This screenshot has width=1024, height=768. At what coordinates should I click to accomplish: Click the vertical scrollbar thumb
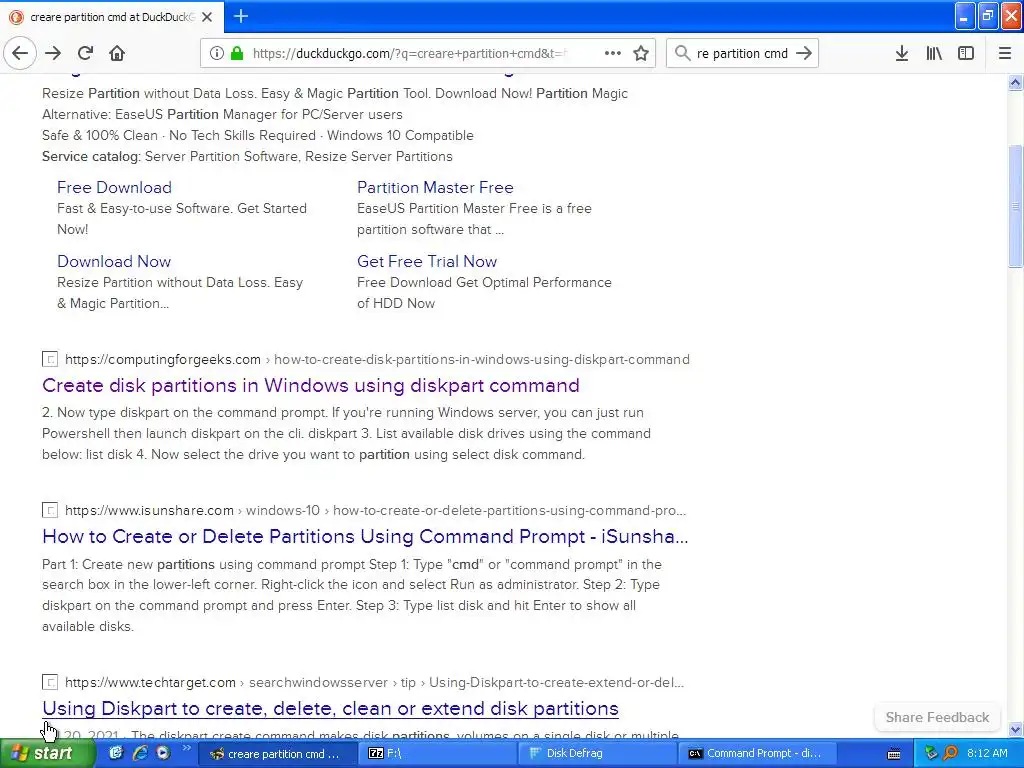[x=1015, y=206]
